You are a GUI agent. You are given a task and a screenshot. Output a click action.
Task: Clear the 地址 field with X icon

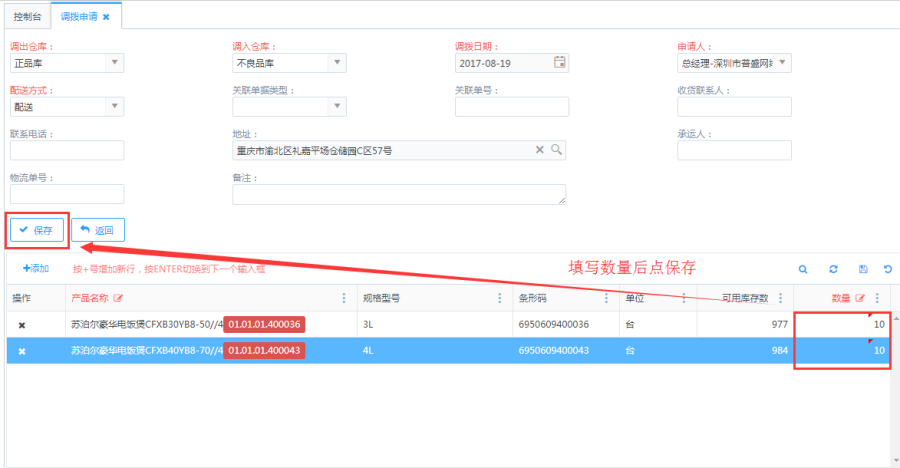coord(540,150)
